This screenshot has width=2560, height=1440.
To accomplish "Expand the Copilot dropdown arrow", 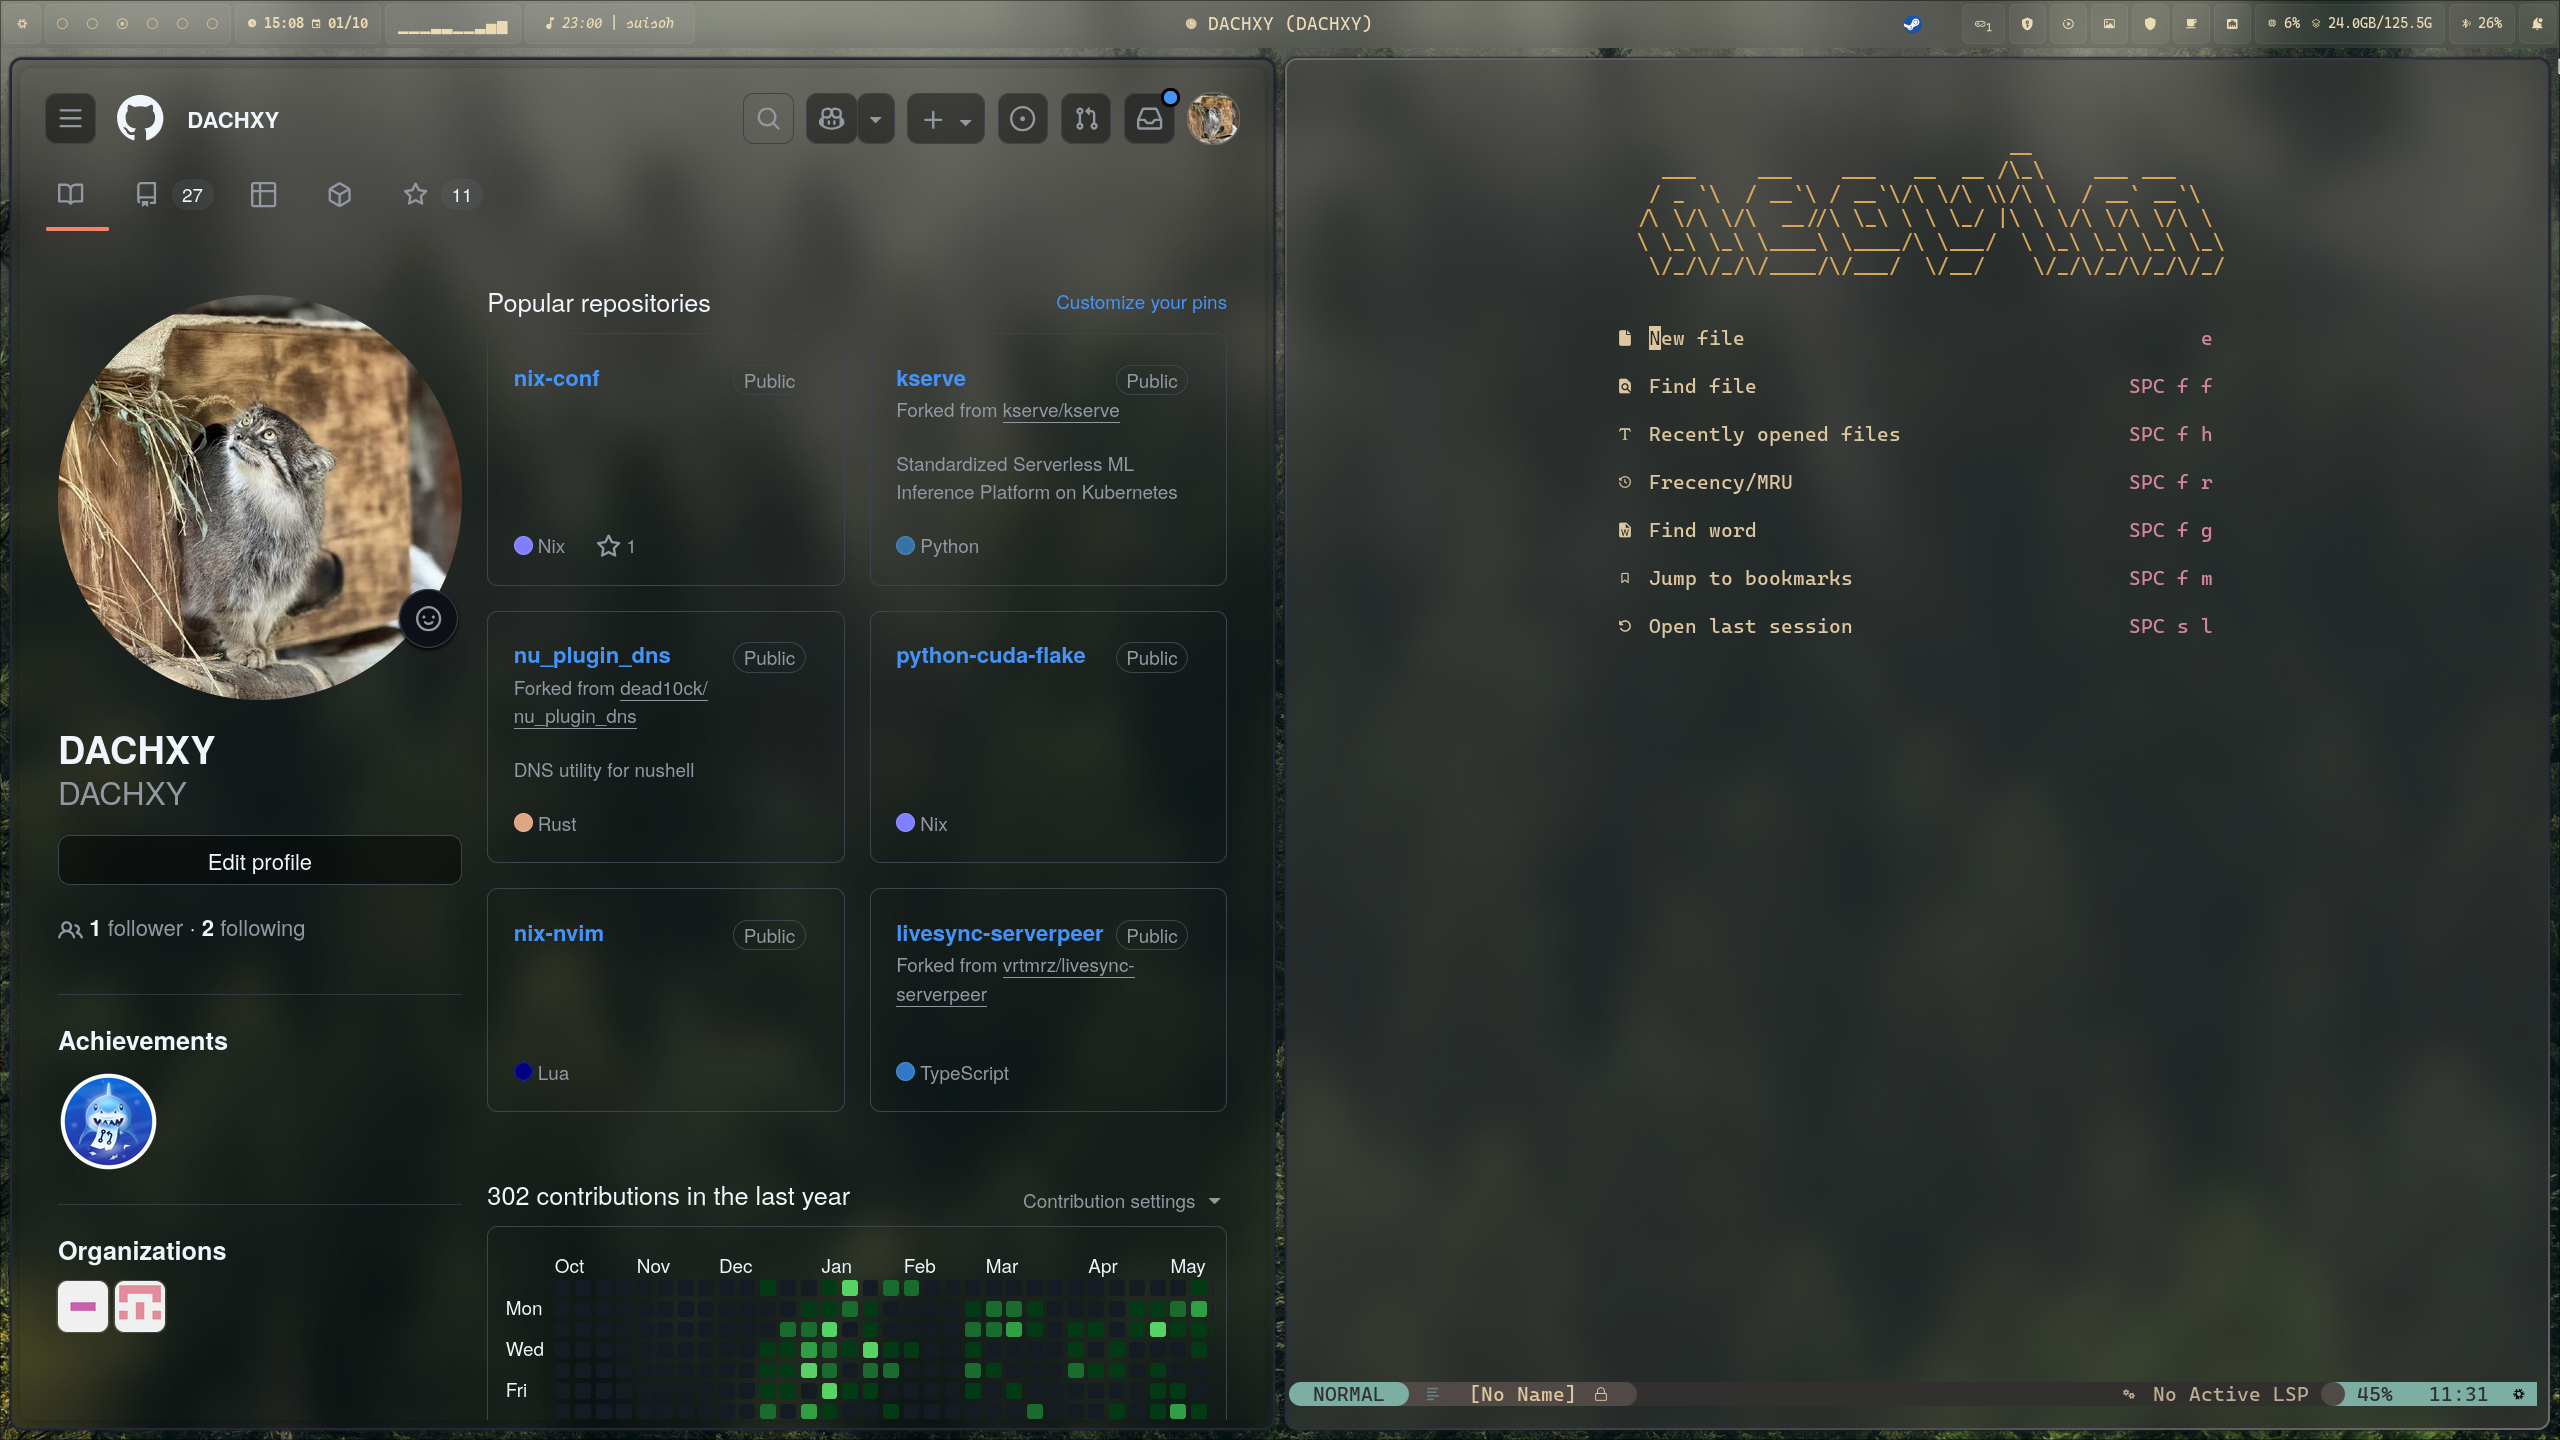I will tap(876, 119).
